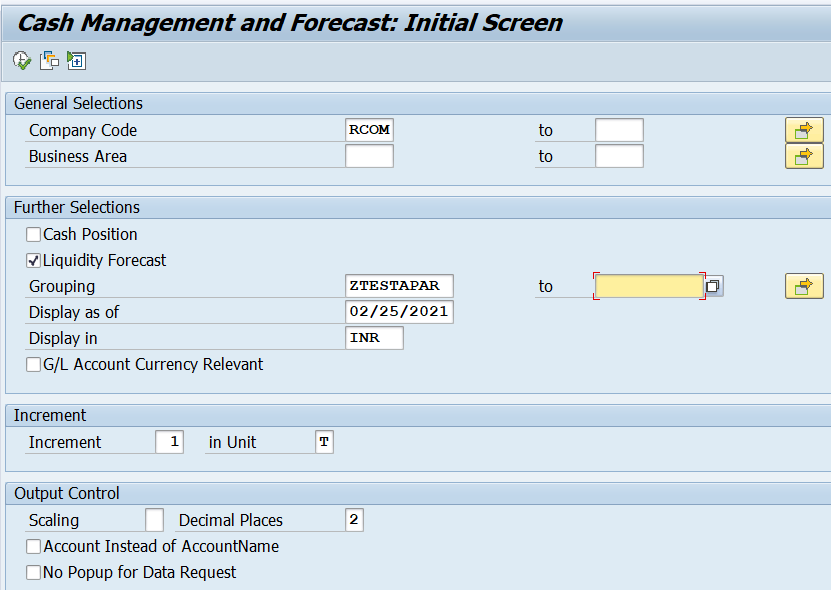Click the Decimal Places field

(354, 520)
